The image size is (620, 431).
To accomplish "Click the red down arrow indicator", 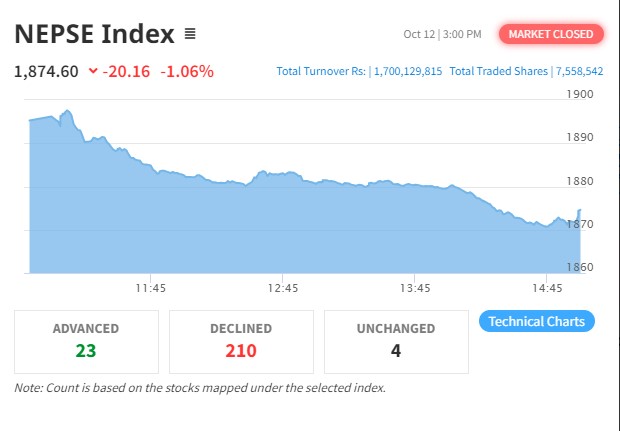I will coord(93,71).
